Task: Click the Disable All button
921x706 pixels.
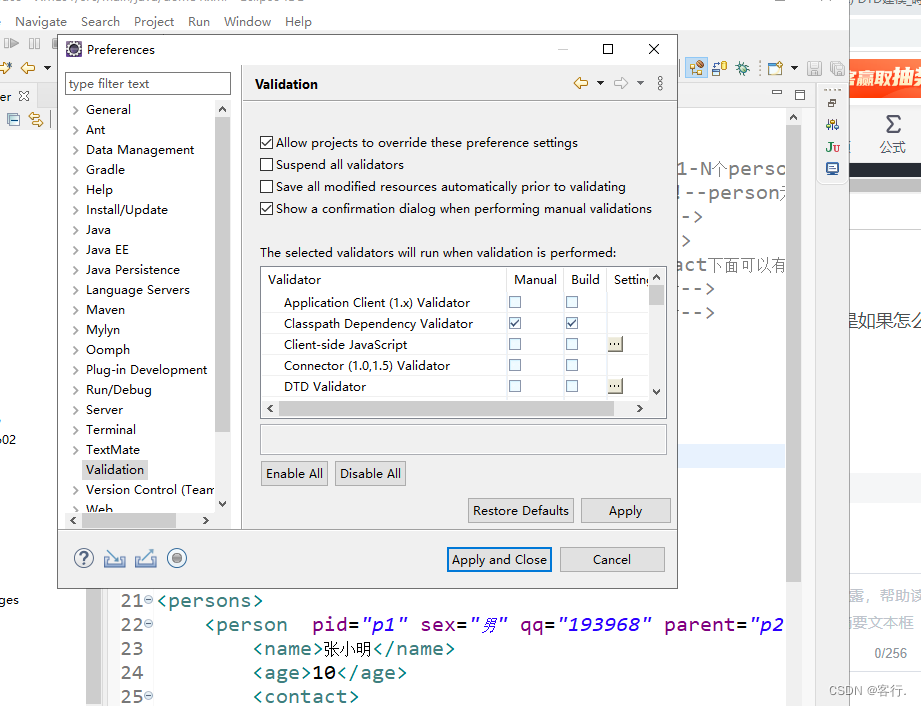Action: 370,473
